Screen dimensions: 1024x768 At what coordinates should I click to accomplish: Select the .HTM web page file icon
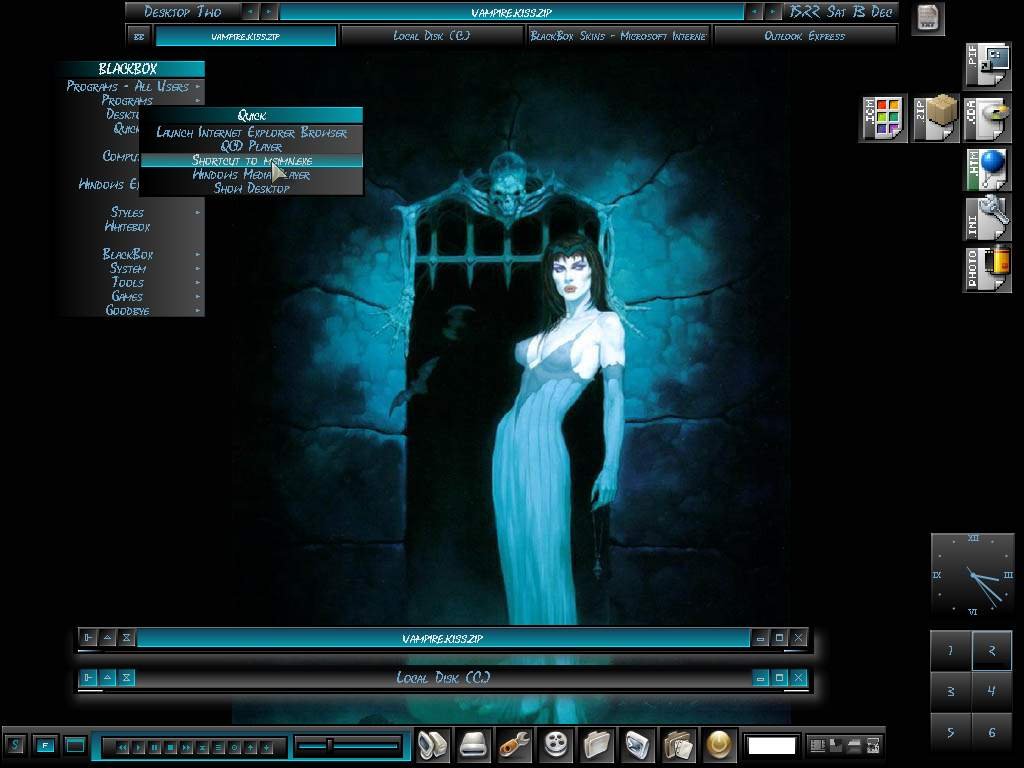[x=987, y=169]
